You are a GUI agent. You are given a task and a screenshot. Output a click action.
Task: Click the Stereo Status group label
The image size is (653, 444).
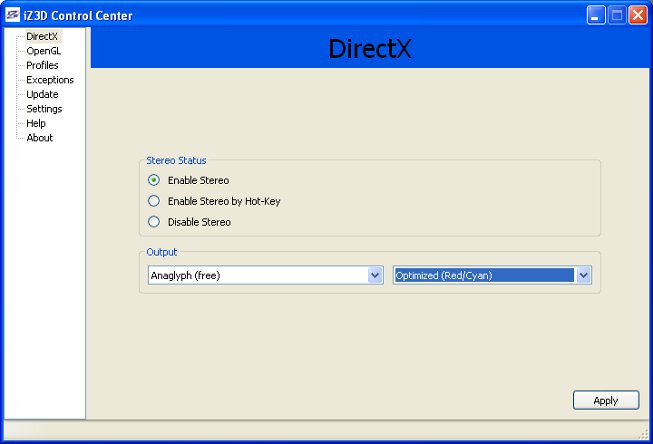pyautogui.click(x=176, y=161)
